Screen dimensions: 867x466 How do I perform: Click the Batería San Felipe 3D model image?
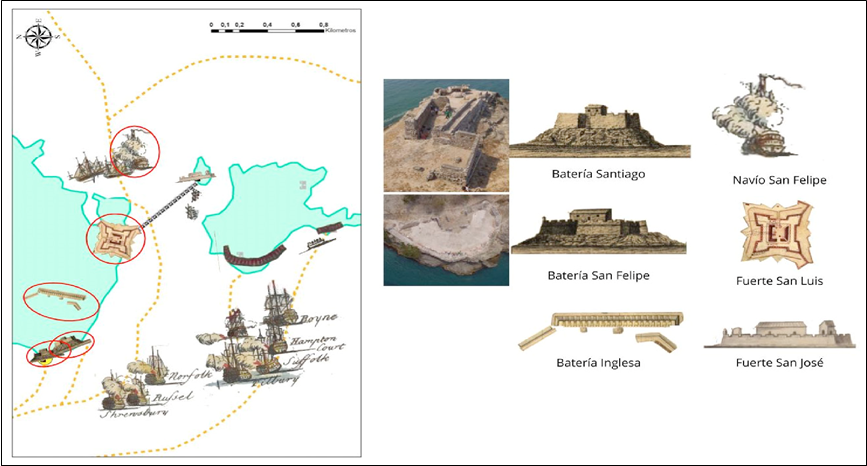point(598,232)
